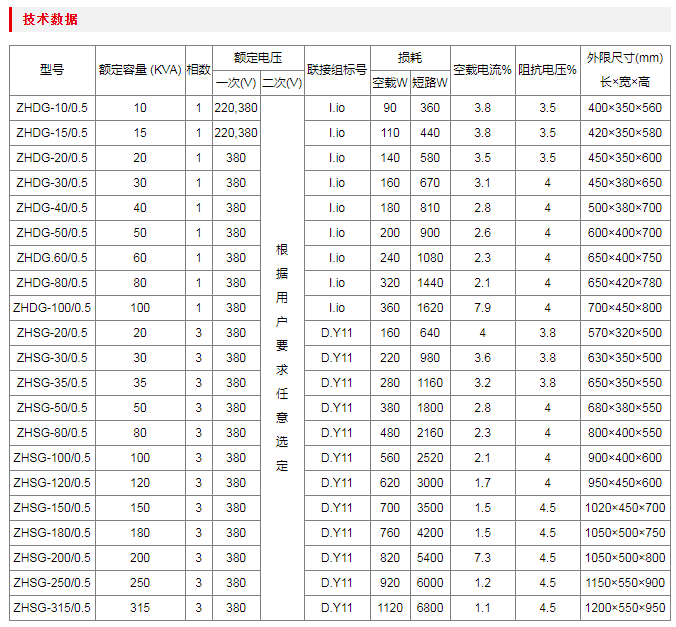
Task: Click the 外限尺寸(mm) header cell
Action: click(x=624, y=58)
